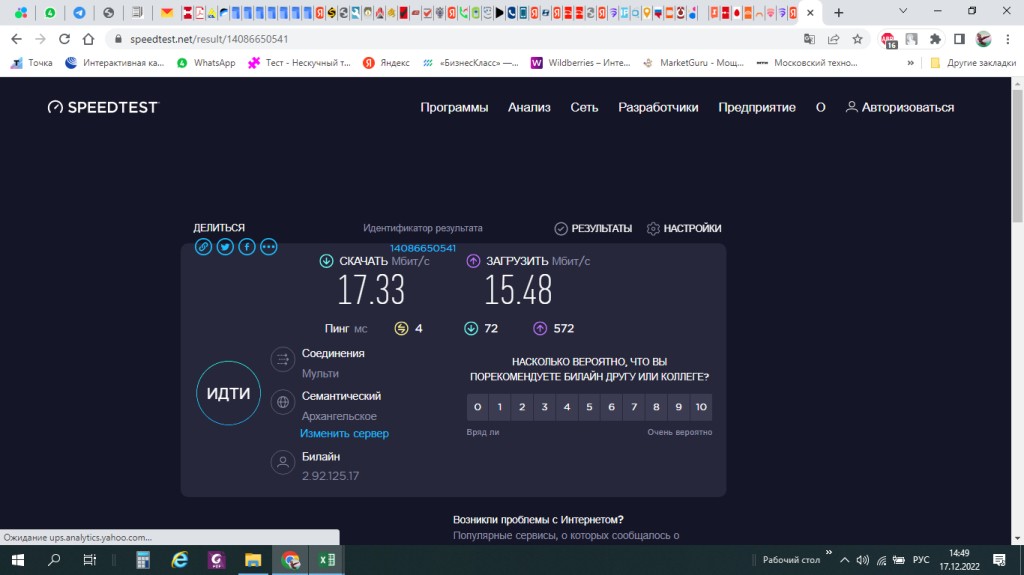The image size is (1024, 575).
Task: Open the О menu item
Action: pyautogui.click(x=820, y=107)
